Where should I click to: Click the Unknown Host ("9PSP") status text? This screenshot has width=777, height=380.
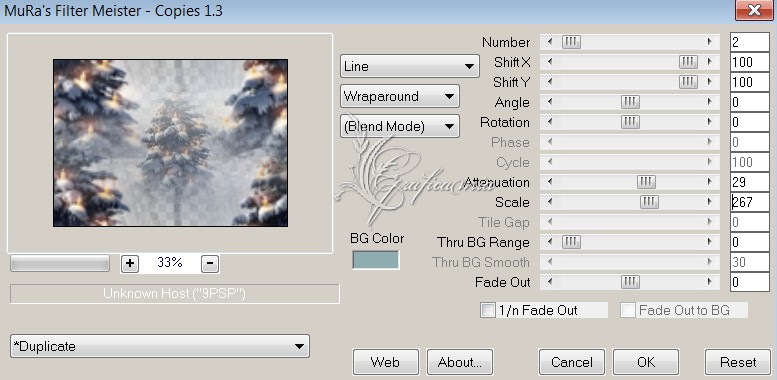[x=174, y=294]
